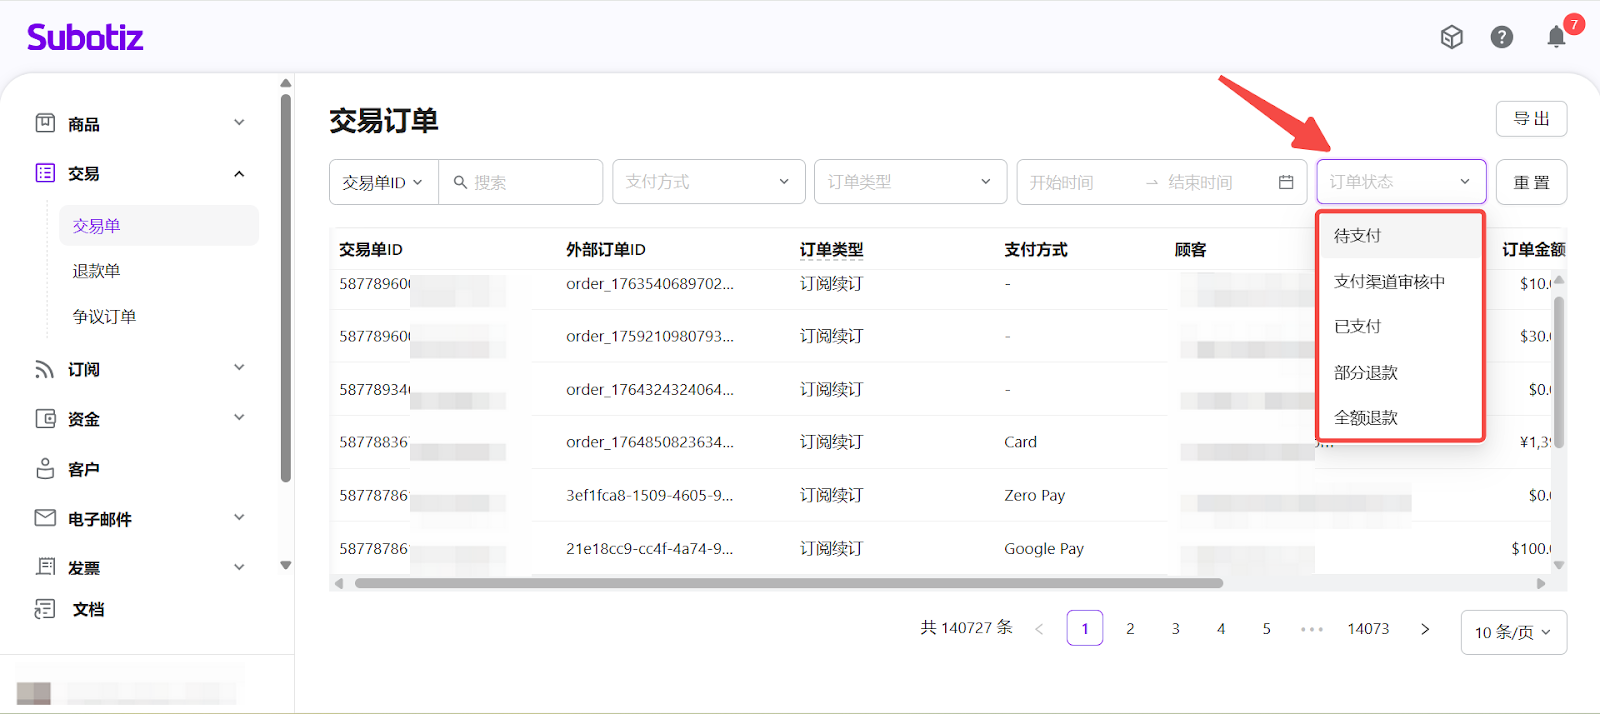Click the 3D cube icon in header
This screenshot has height=714, width=1600.
1451,37
